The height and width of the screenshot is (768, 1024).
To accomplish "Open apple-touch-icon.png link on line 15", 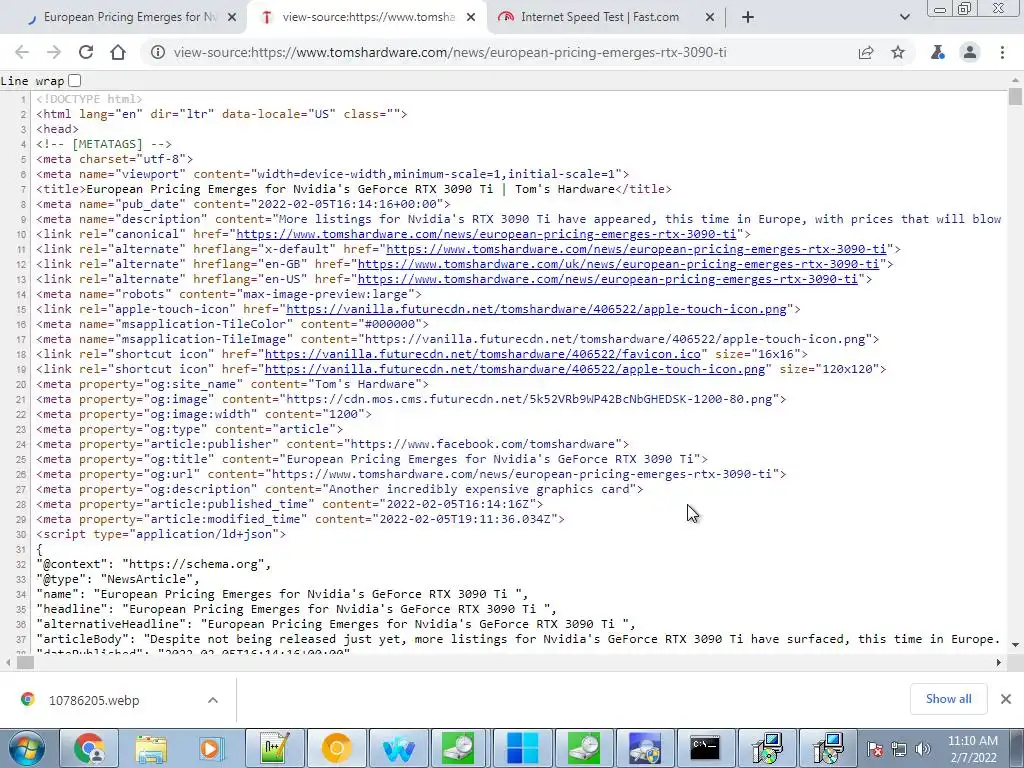I will (536, 309).
